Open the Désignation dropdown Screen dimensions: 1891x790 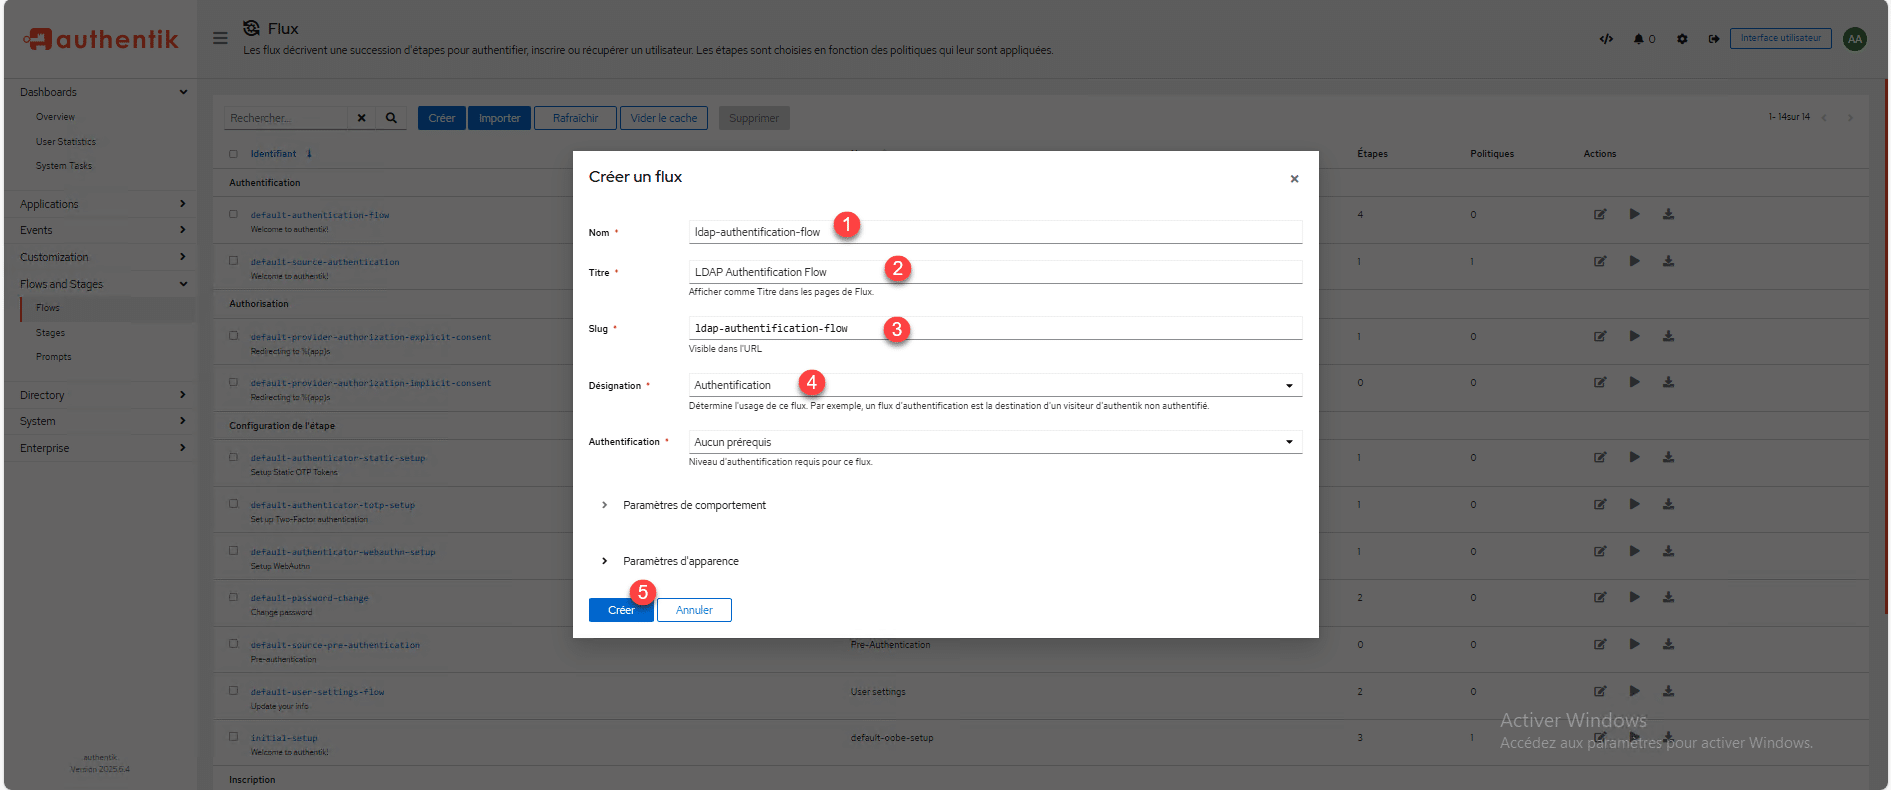tap(994, 385)
